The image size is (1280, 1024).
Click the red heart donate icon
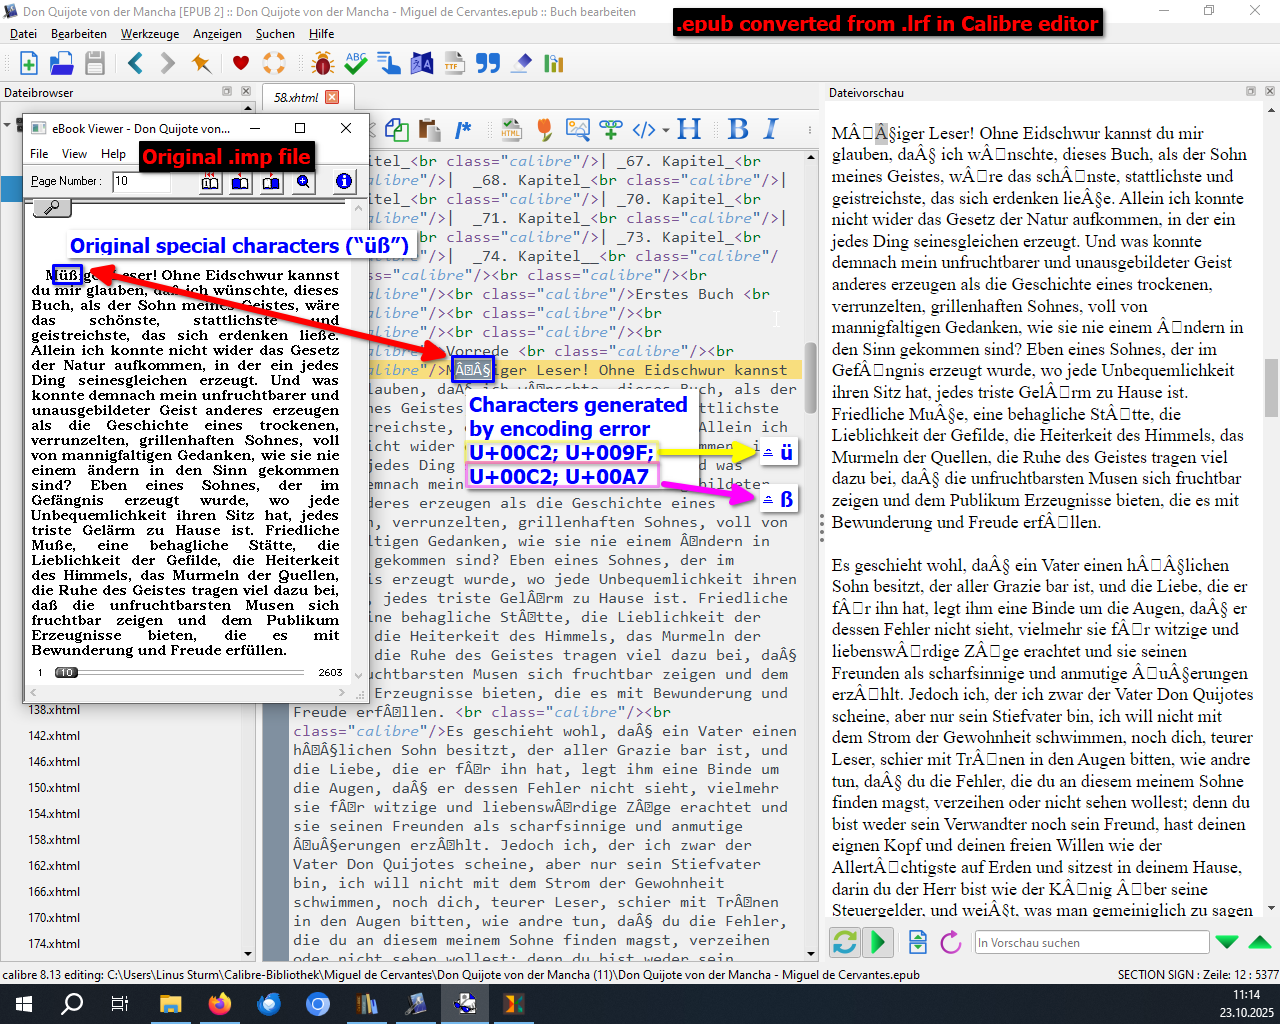(x=241, y=64)
